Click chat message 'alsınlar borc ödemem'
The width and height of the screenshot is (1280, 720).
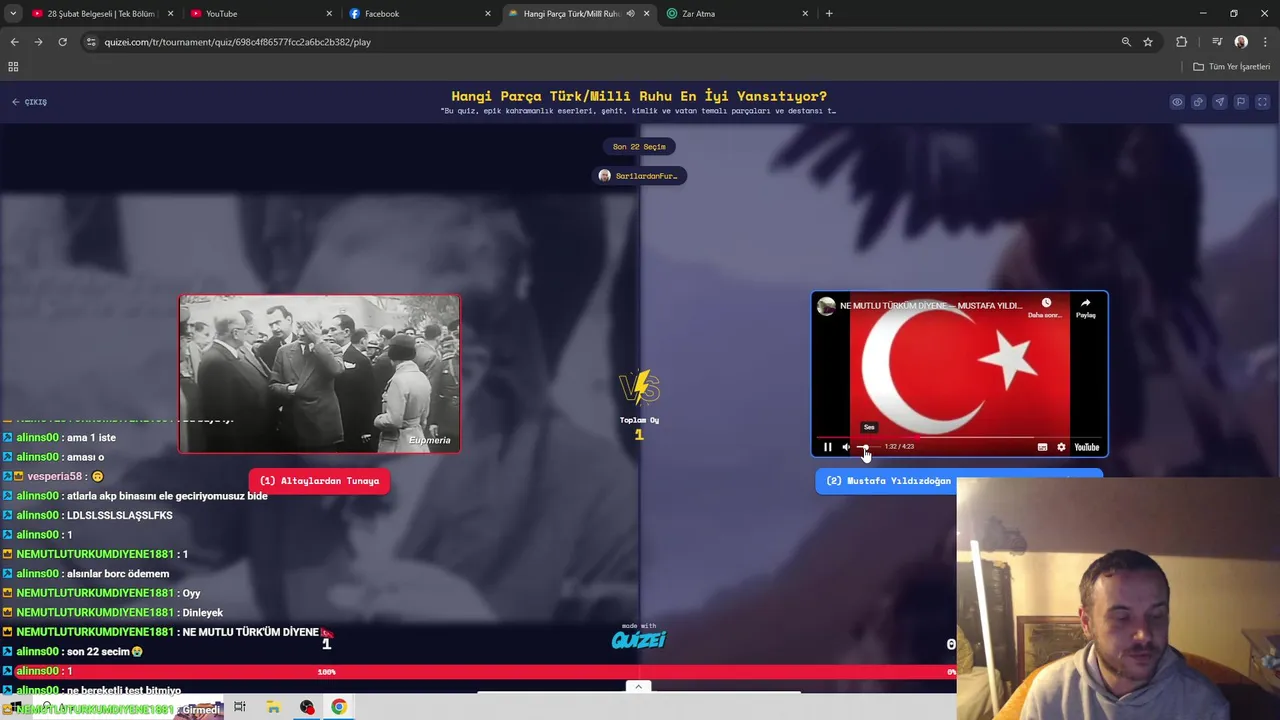pos(118,574)
